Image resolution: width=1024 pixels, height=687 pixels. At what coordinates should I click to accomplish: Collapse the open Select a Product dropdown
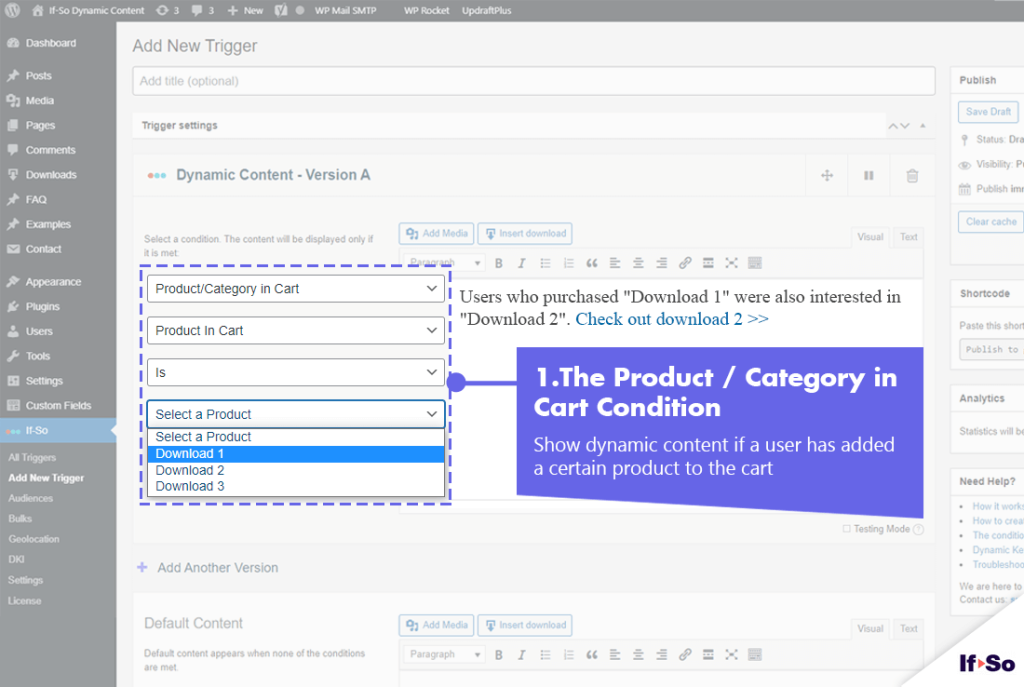pyautogui.click(x=296, y=414)
